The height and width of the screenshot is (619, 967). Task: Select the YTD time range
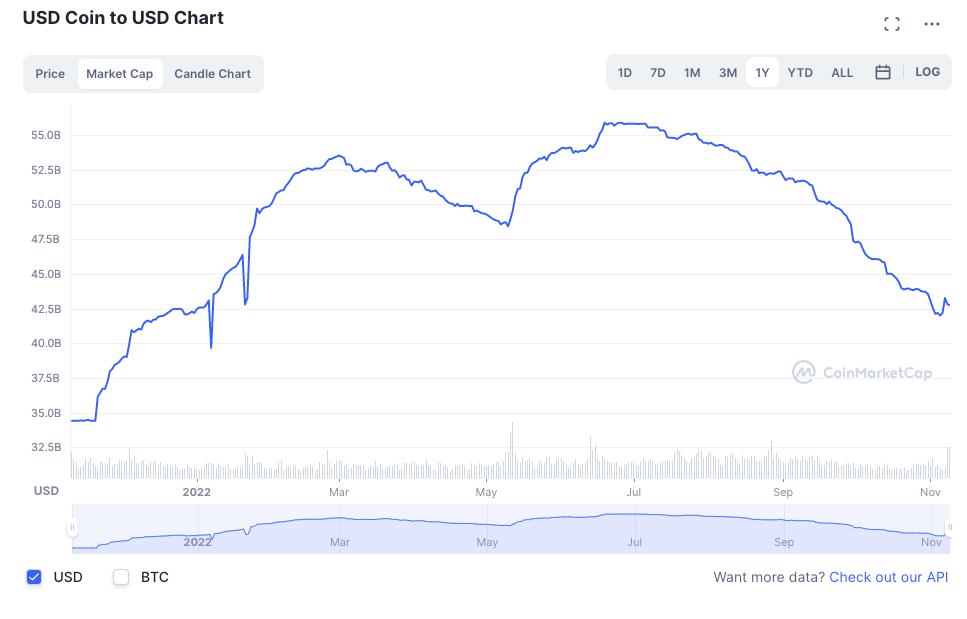pos(800,72)
